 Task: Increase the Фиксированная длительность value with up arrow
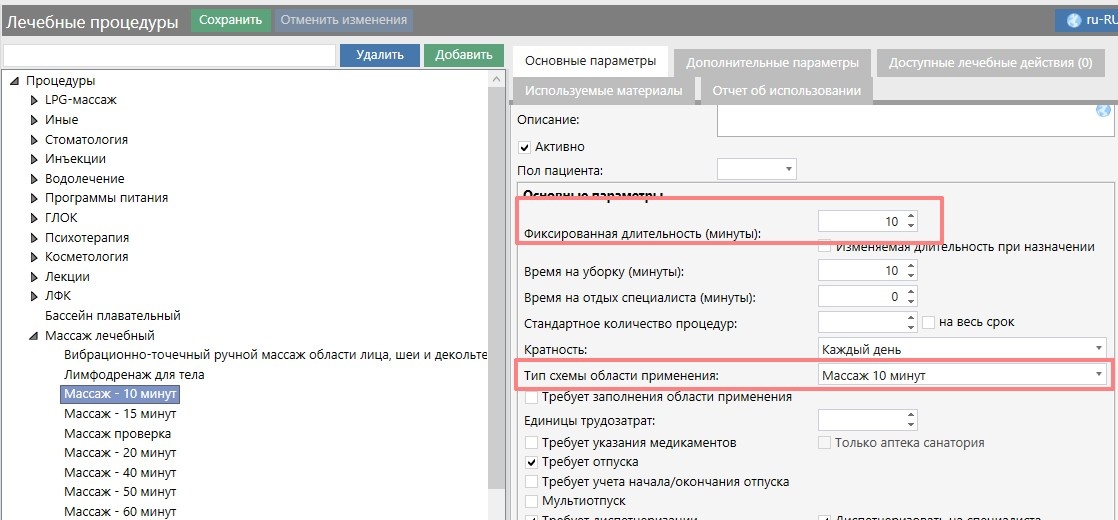pyautogui.click(x=910, y=216)
